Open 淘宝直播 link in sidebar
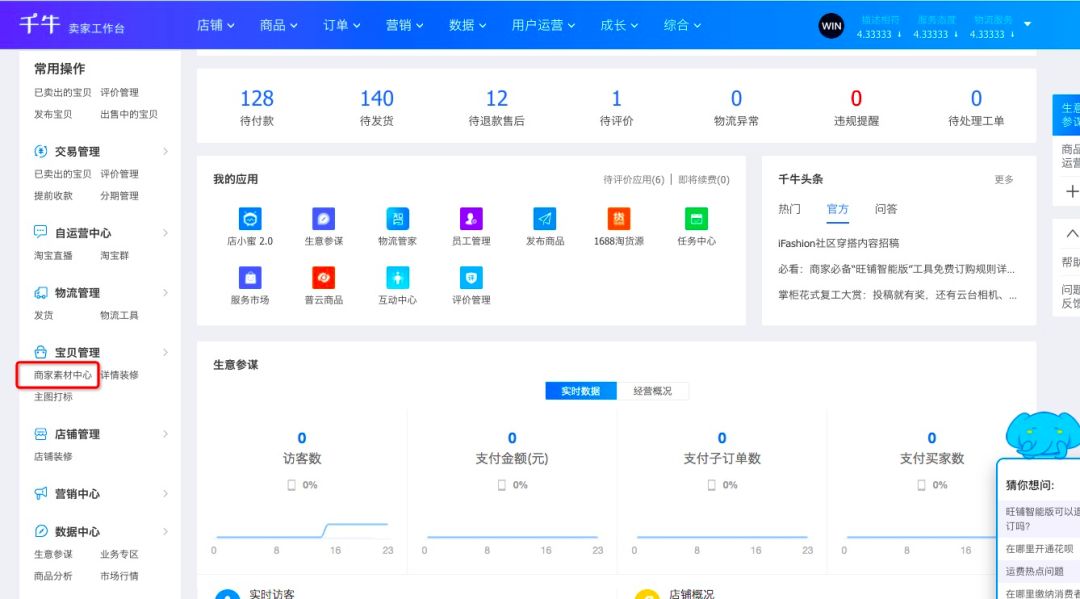This screenshot has width=1080, height=599. 53,255
